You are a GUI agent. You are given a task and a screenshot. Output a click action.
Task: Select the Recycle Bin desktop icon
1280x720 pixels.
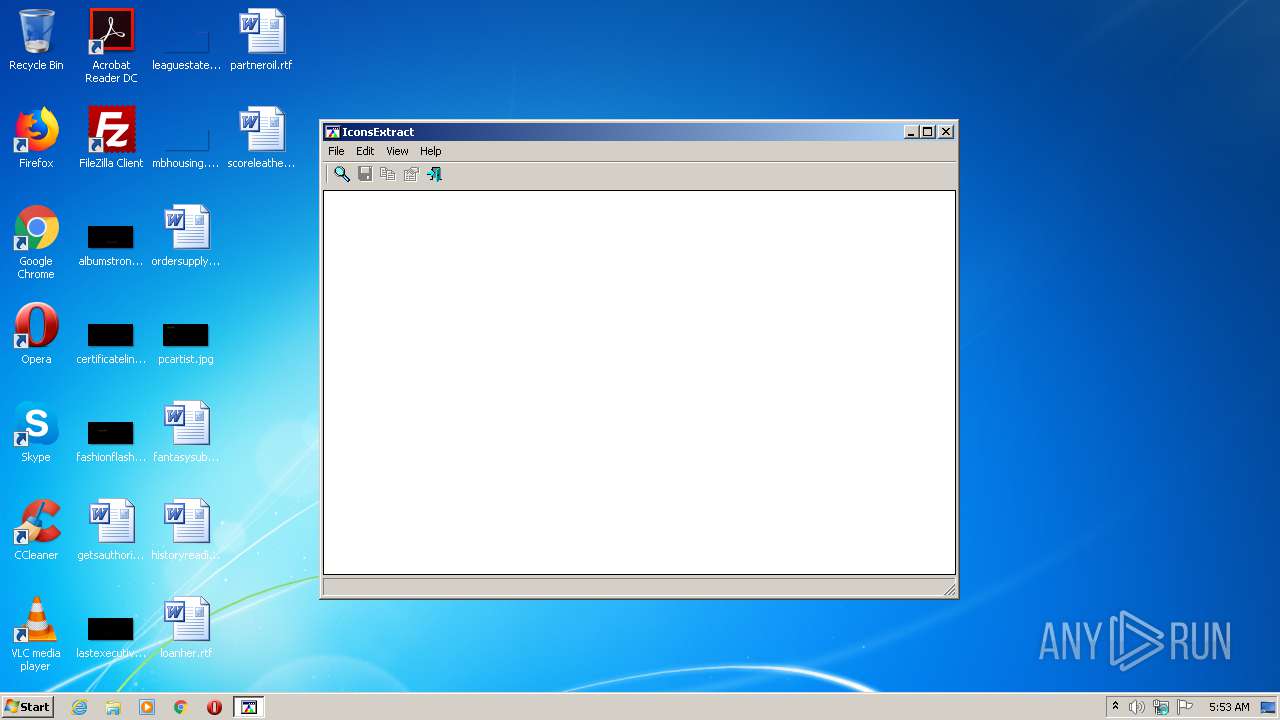coord(36,41)
